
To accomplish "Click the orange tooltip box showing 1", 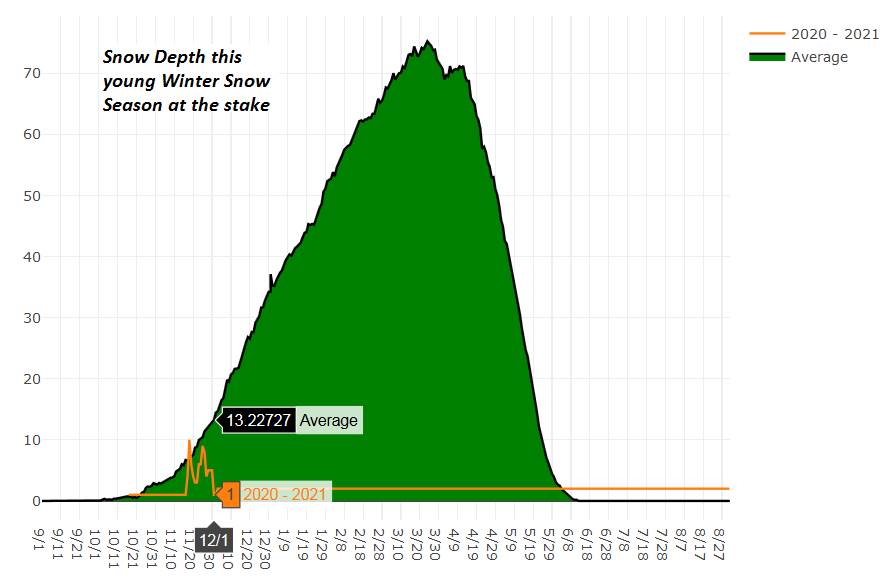I will click(230, 494).
